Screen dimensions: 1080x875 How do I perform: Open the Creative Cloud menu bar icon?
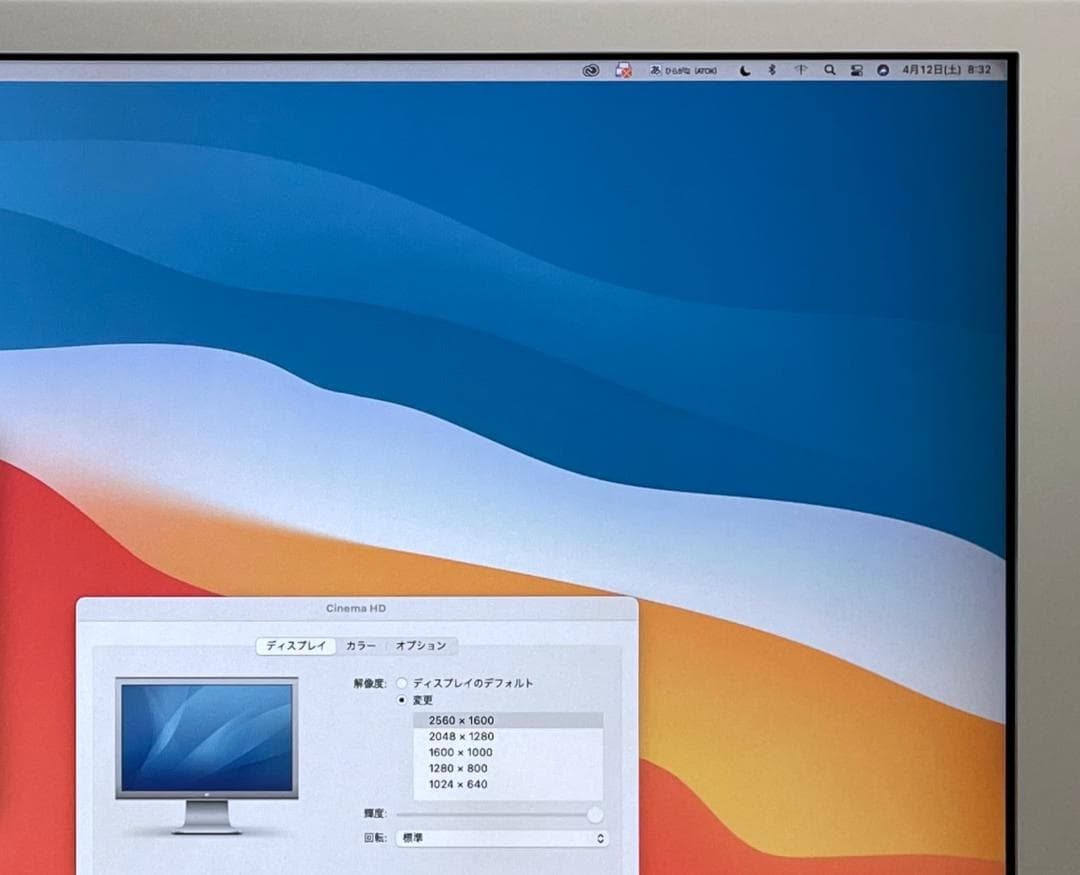[x=589, y=70]
